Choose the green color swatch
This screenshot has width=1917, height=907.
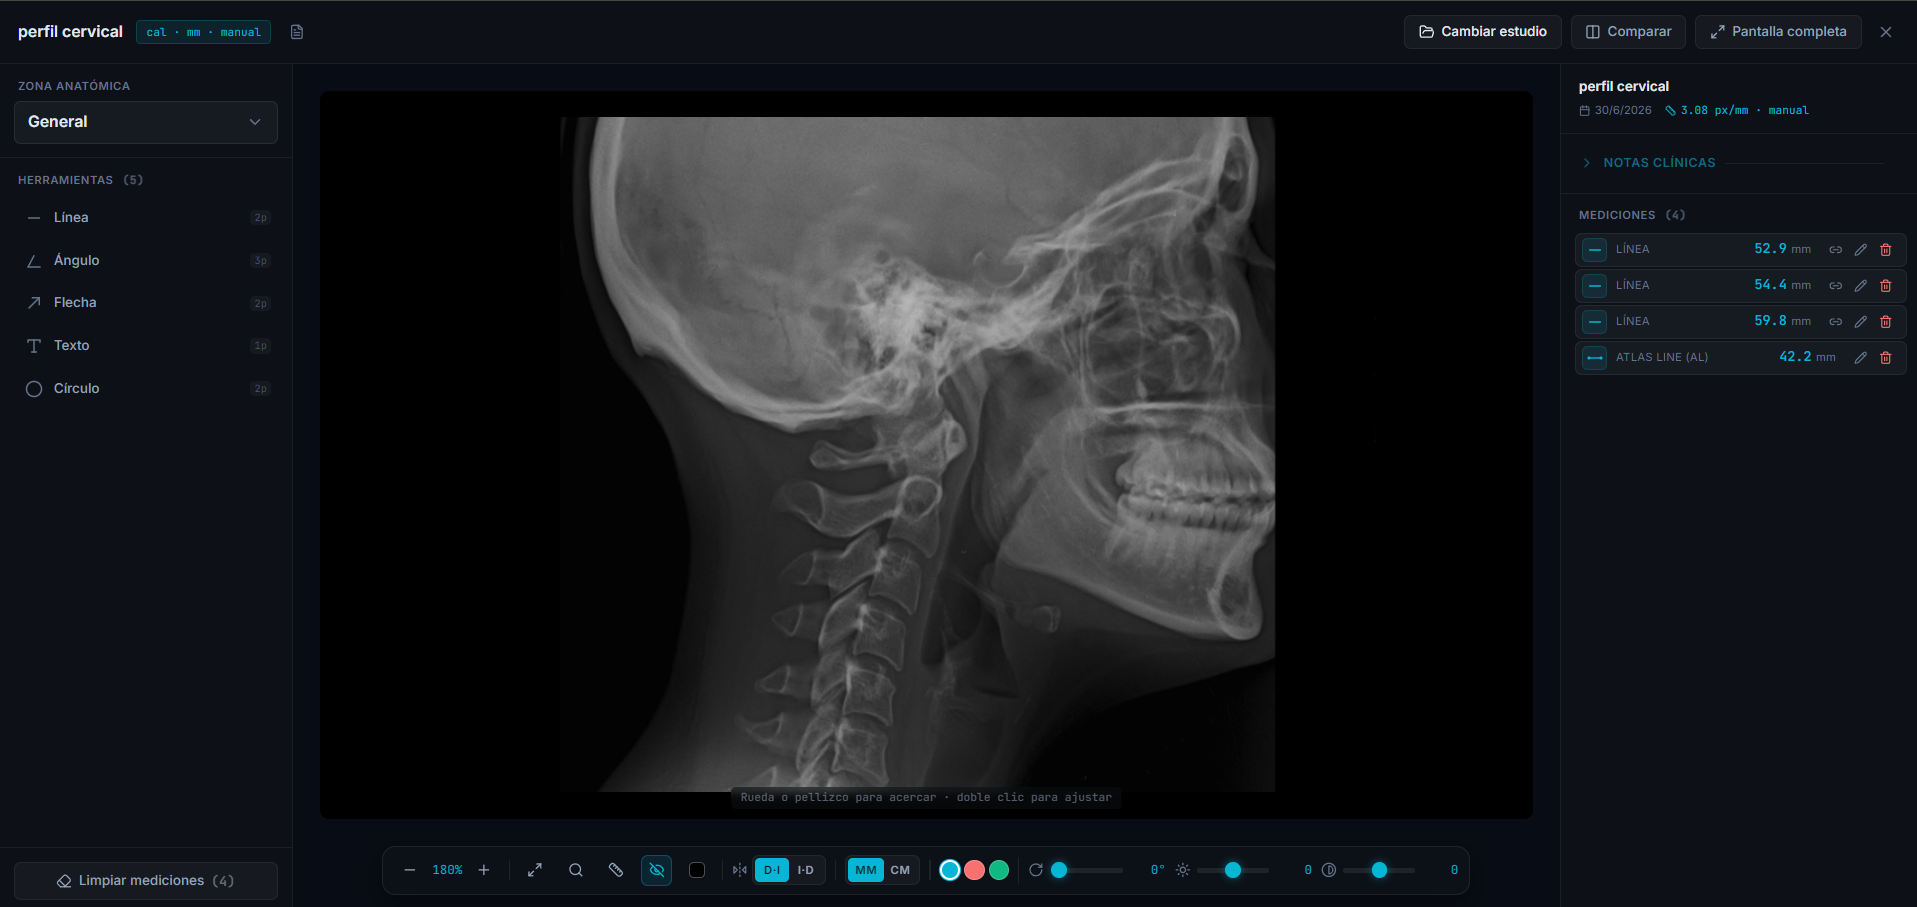click(x=999, y=870)
